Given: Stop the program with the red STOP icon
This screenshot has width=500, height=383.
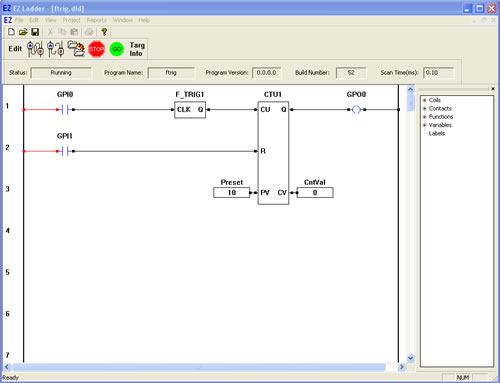Looking at the screenshot, I should 96,49.
